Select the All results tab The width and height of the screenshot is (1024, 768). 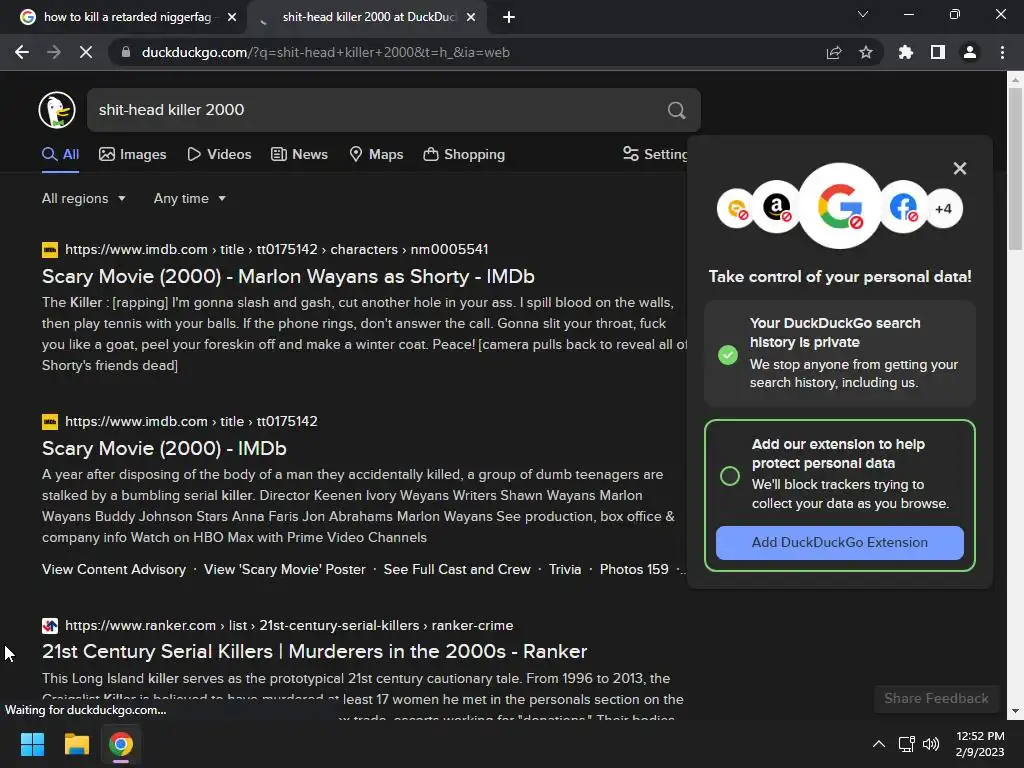pos(60,154)
